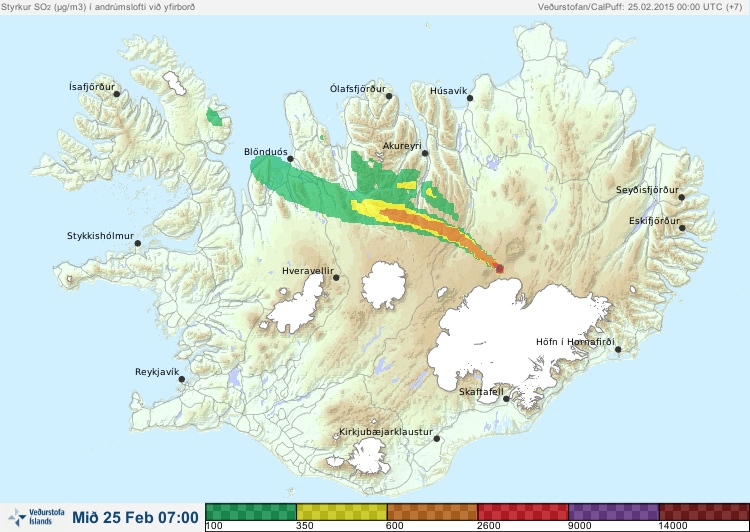Screen dimensions: 750x532
Task: Click the 'Veðurstofan/CalPuff' header text
Action: [x=581, y=7]
